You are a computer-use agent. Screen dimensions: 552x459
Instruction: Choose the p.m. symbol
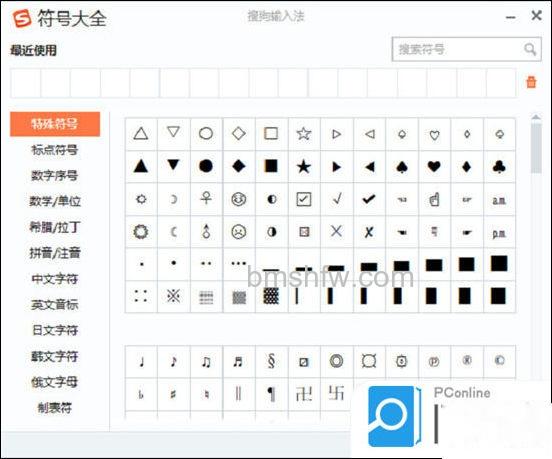tap(499, 233)
